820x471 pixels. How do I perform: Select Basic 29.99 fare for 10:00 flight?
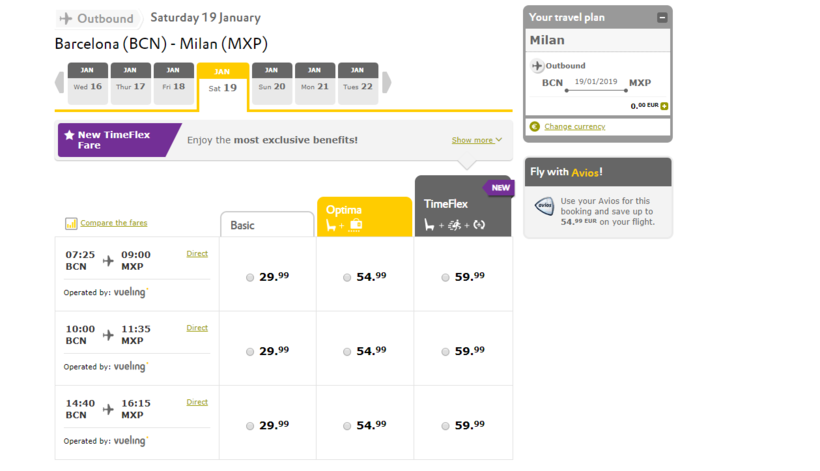click(x=250, y=352)
